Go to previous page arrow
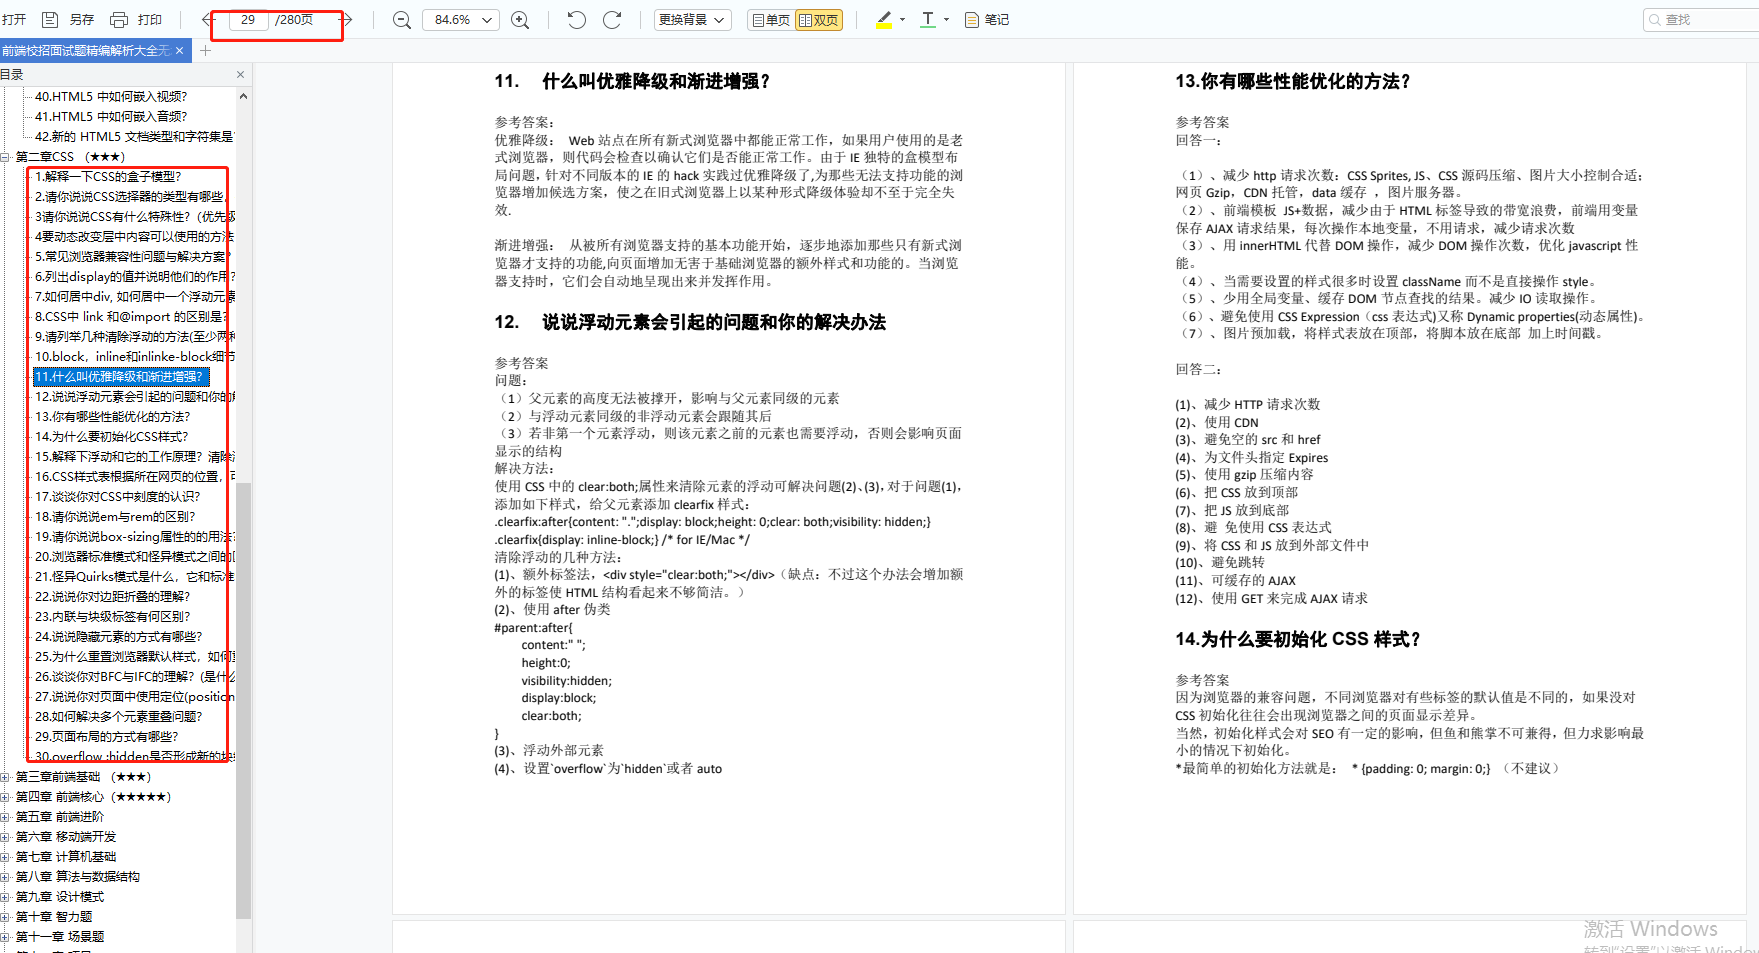The image size is (1759, 953). pyautogui.click(x=209, y=20)
